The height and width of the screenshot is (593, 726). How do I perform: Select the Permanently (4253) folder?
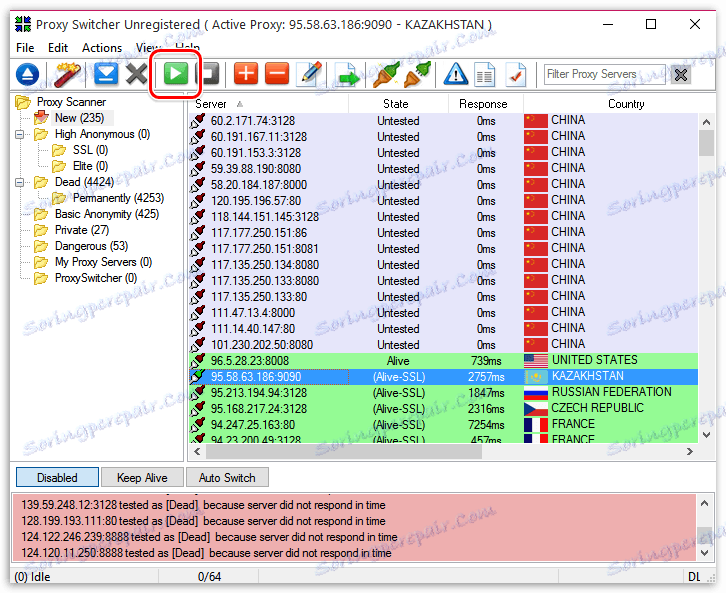(x=118, y=198)
